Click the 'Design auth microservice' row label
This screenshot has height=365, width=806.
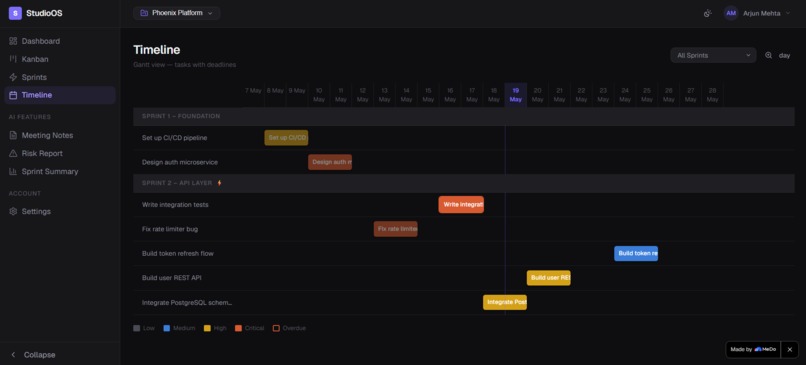tap(180, 162)
